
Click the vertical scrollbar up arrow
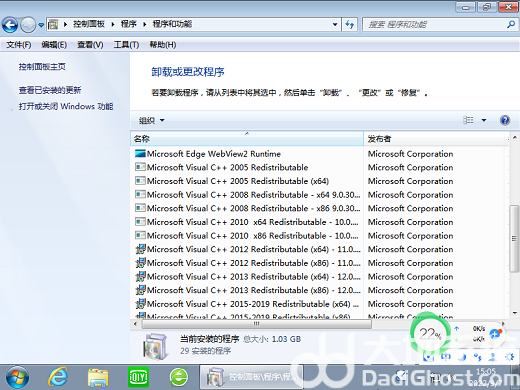514,137
